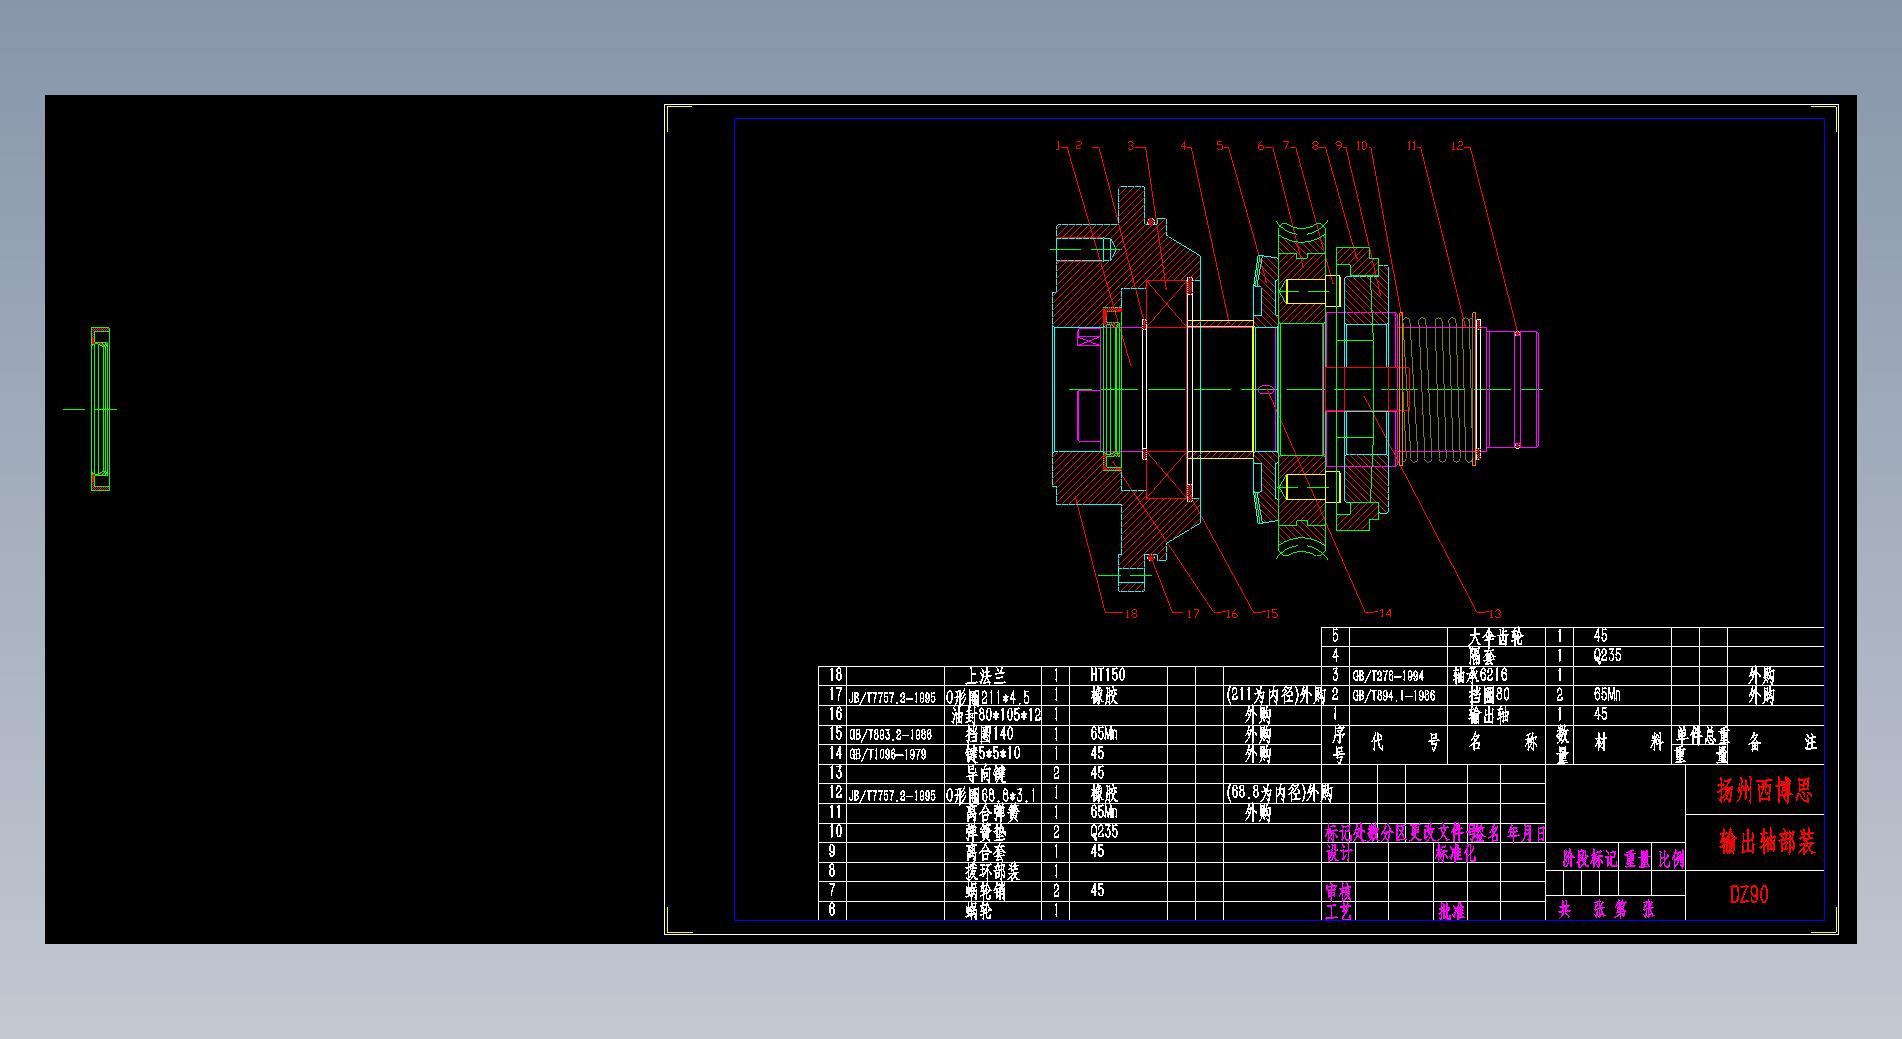Select material HT150 in row 18
This screenshot has height=1039, width=1902.
coord(1107,675)
